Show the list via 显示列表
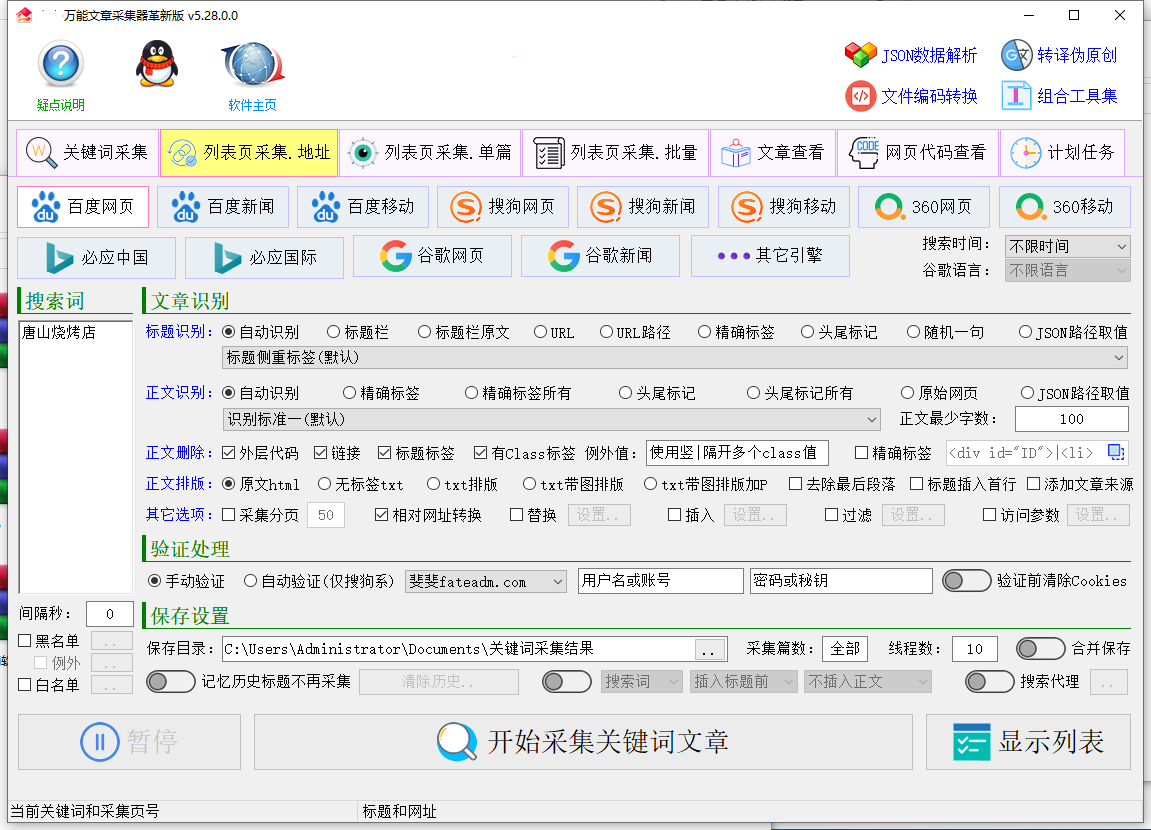 (x=1028, y=742)
